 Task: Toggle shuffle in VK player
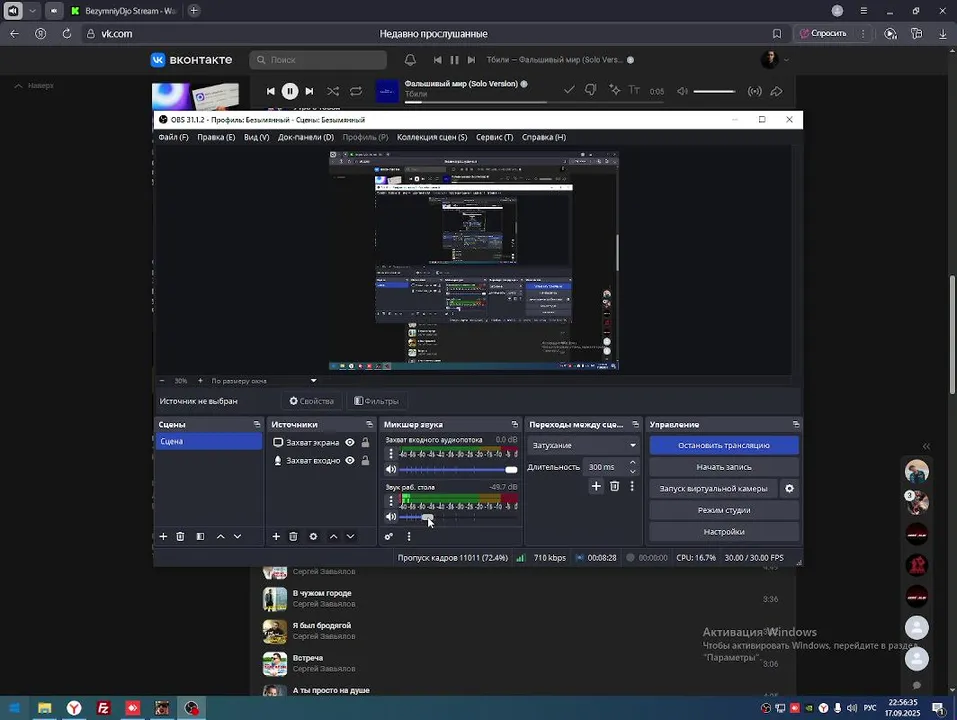[x=333, y=91]
